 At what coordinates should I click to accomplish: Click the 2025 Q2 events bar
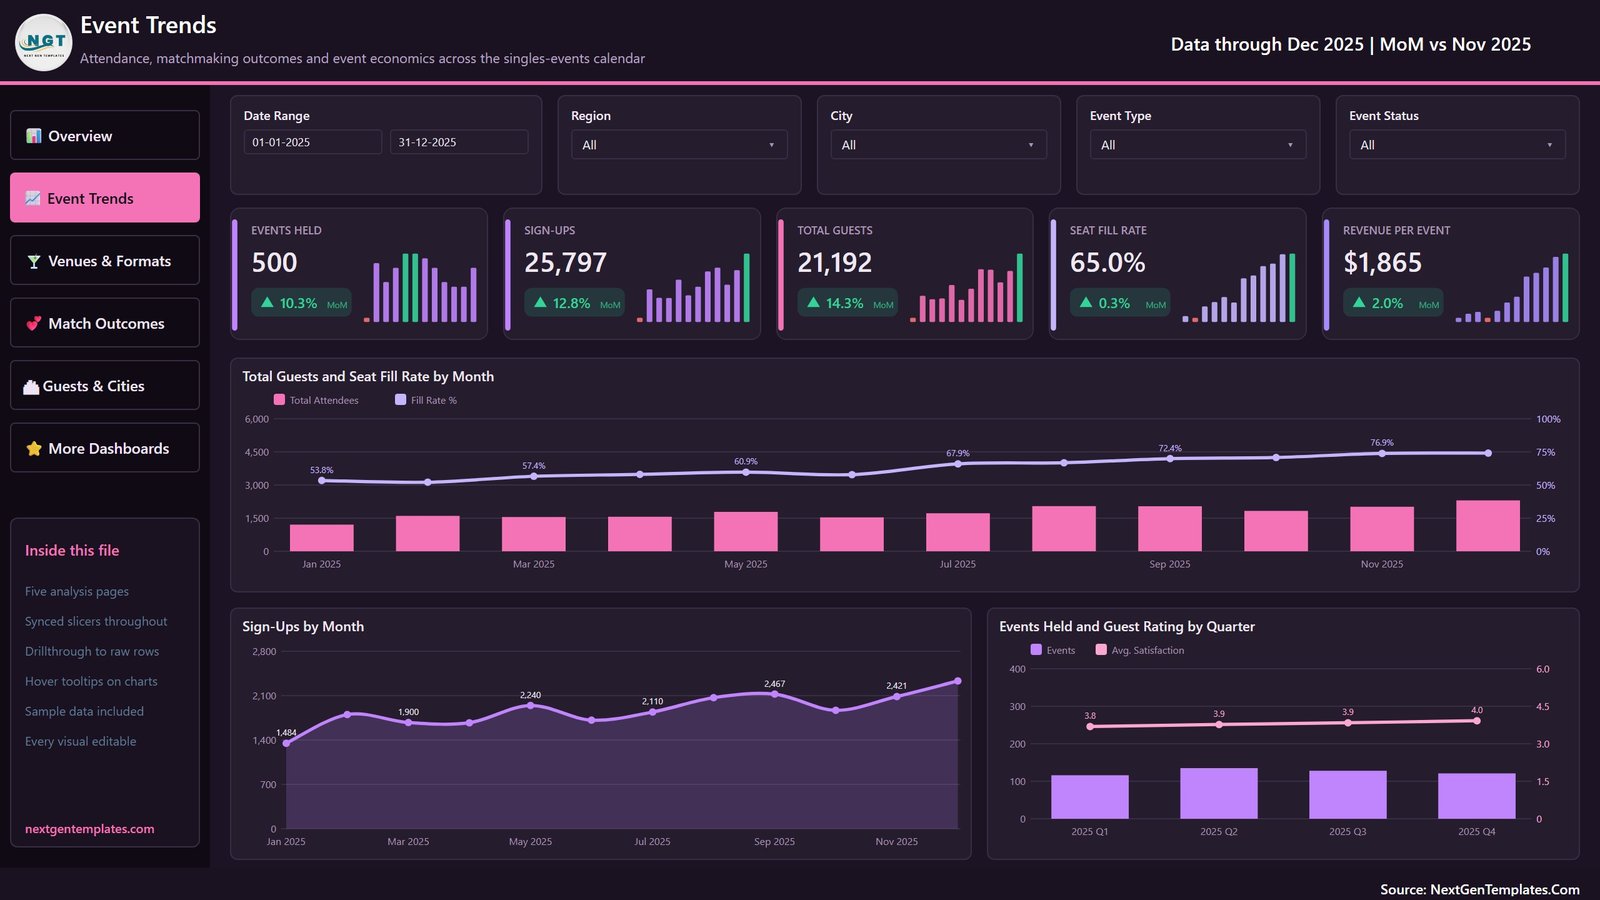click(1219, 794)
